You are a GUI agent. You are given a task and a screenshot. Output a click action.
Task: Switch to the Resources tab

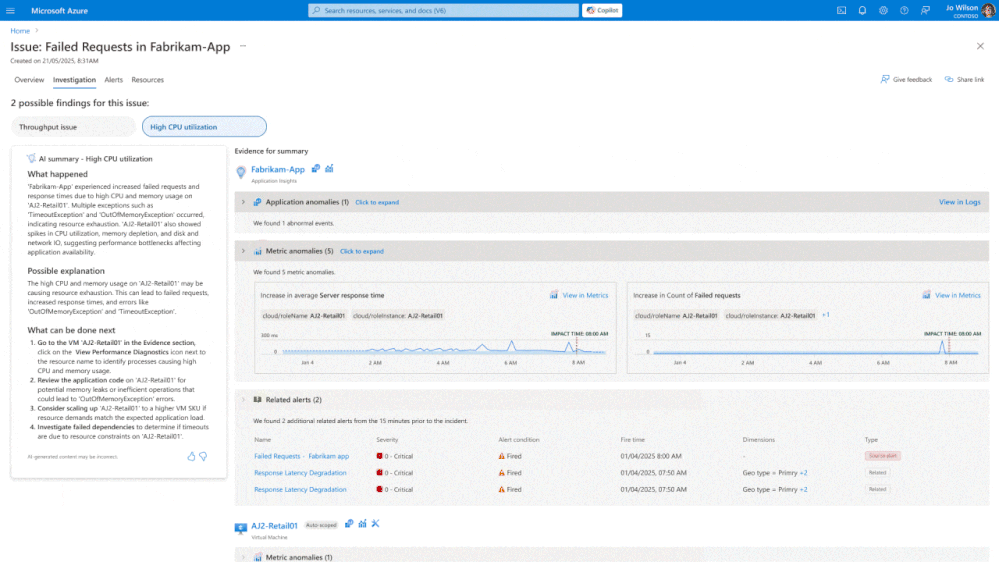[147, 80]
